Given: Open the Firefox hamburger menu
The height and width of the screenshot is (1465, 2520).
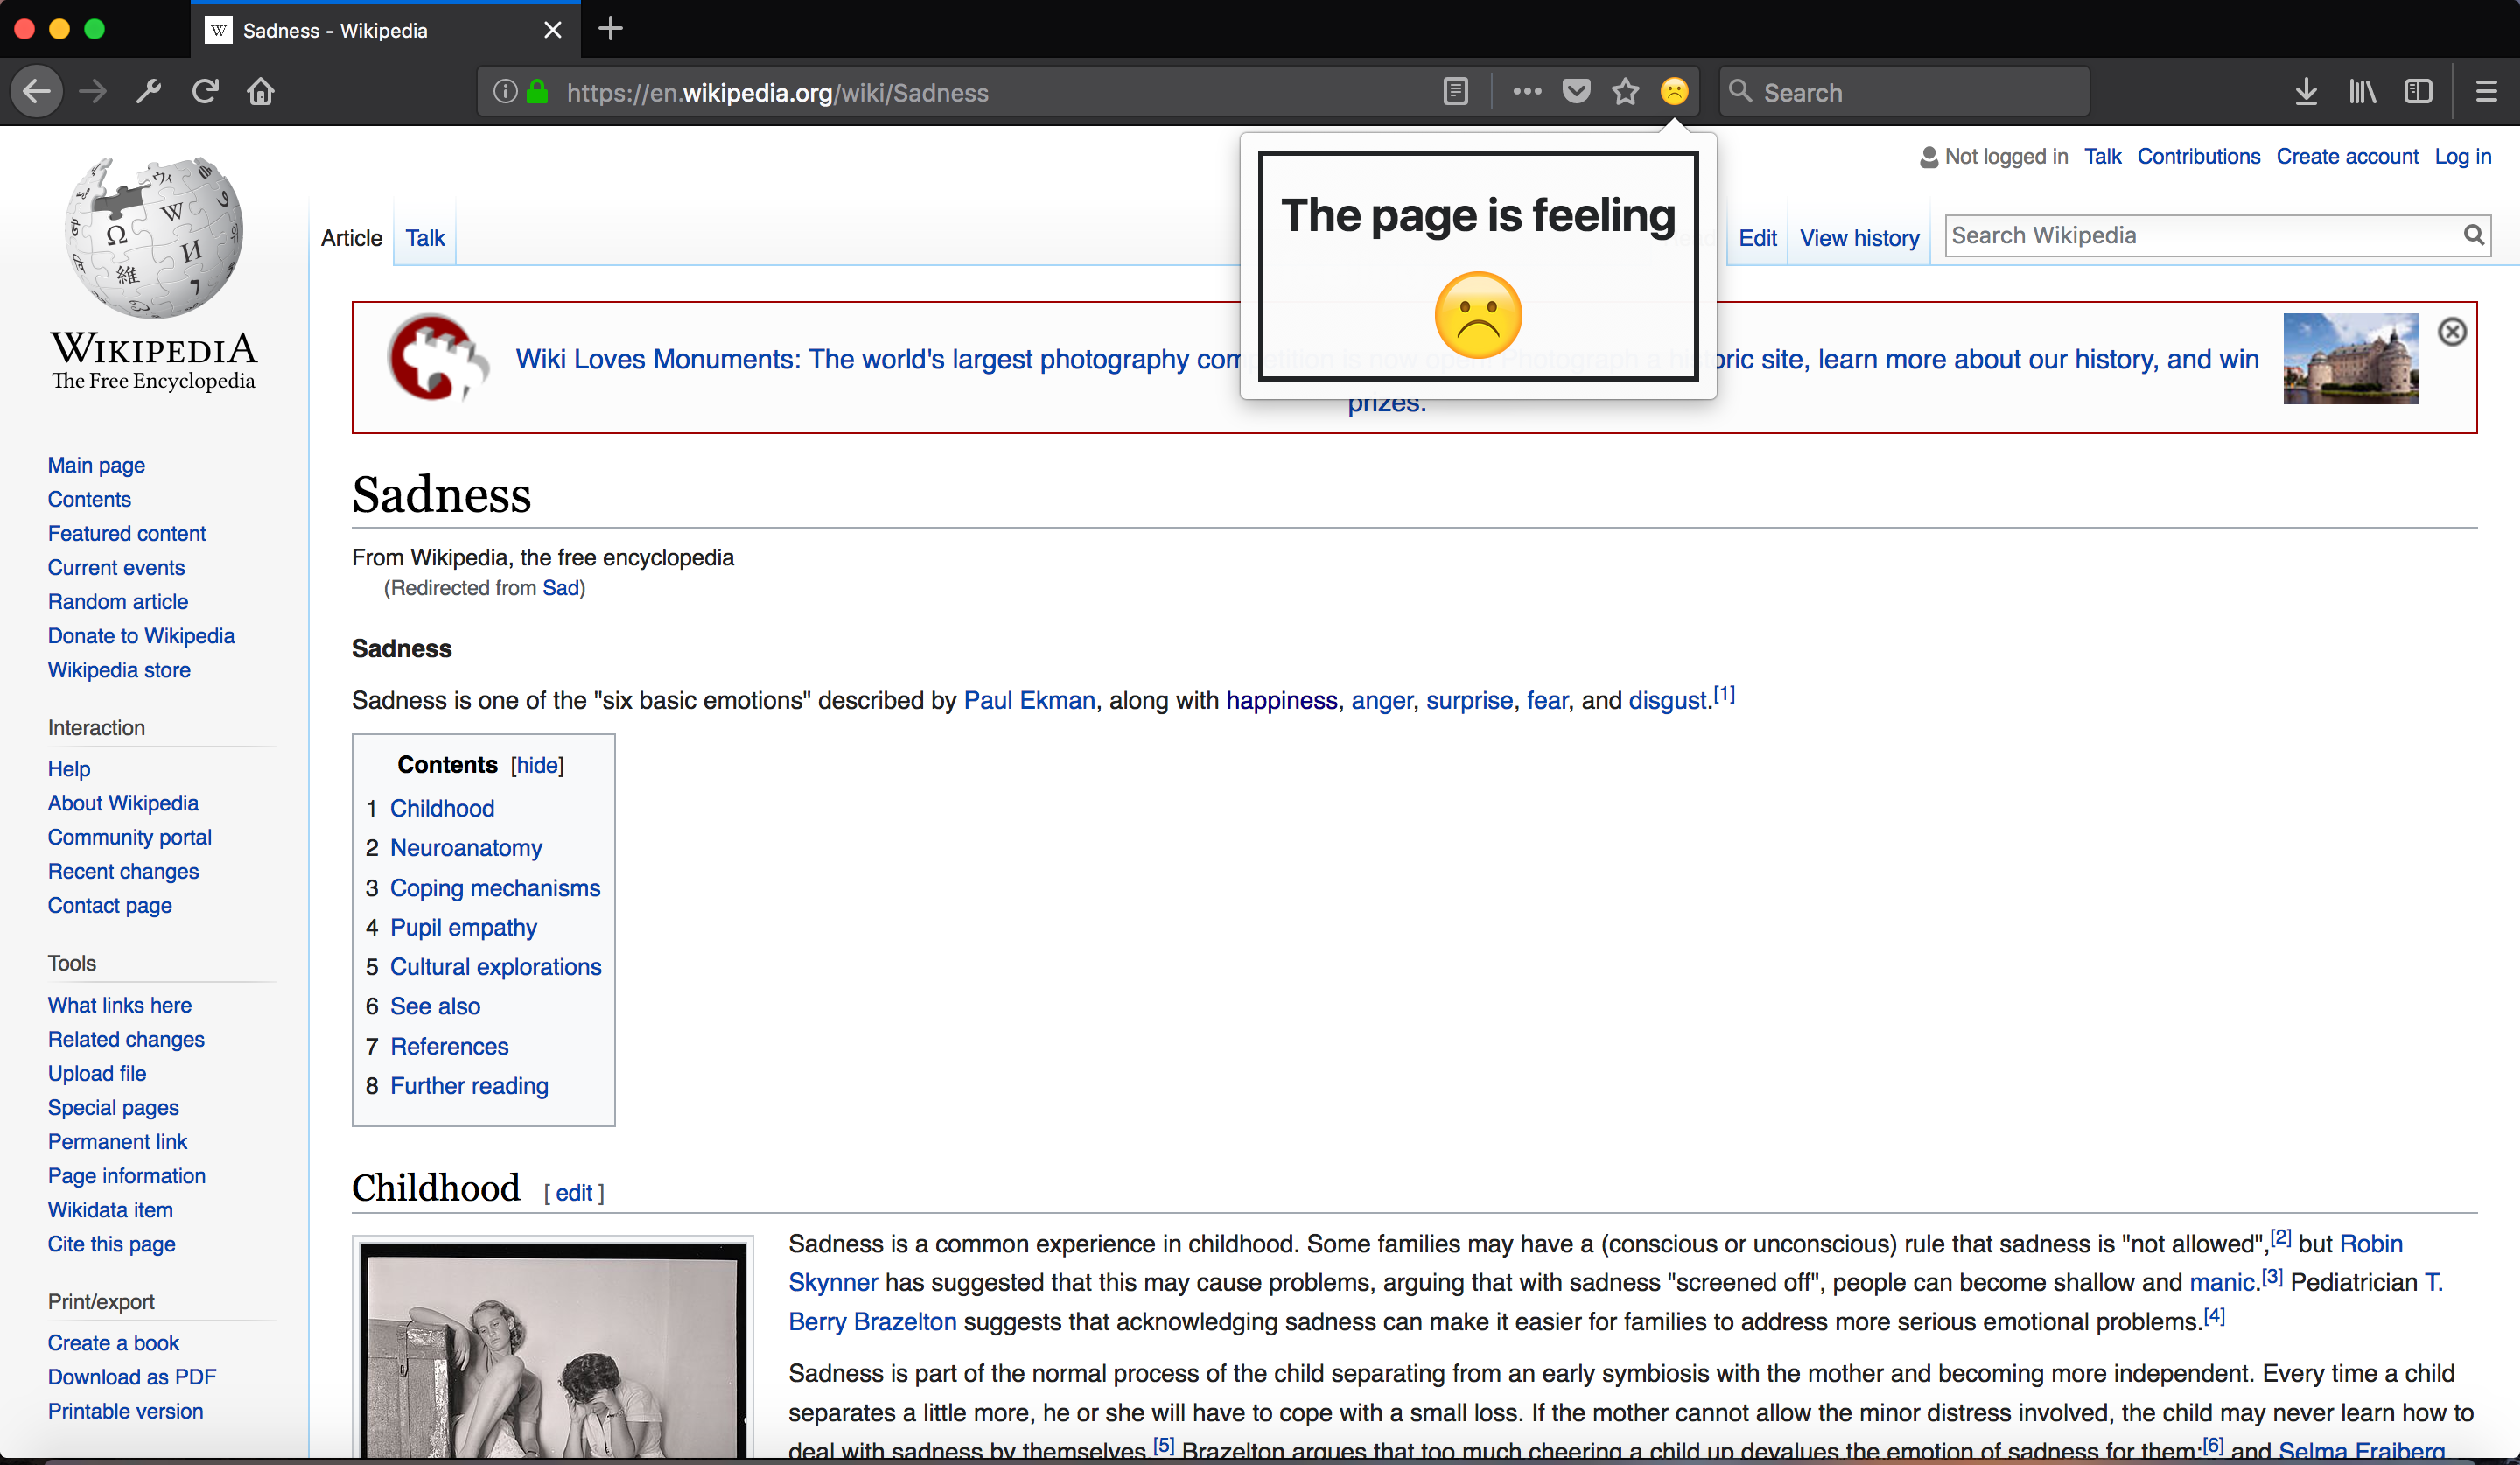Looking at the screenshot, I should pos(2486,92).
